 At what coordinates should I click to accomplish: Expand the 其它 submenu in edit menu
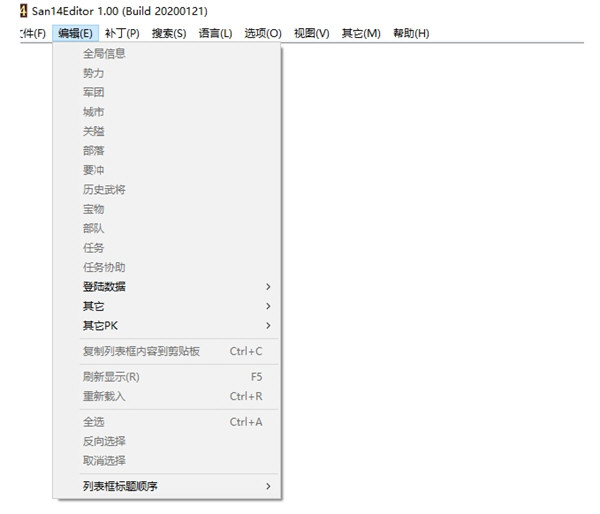click(x=167, y=306)
